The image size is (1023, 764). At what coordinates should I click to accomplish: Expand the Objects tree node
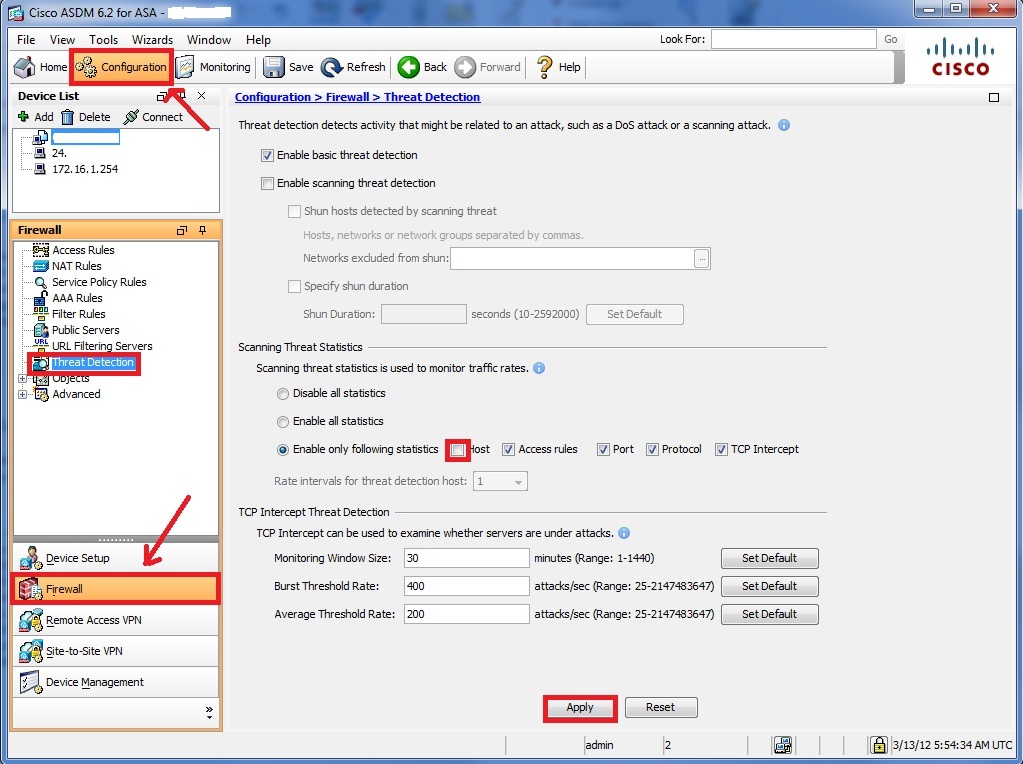22,378
